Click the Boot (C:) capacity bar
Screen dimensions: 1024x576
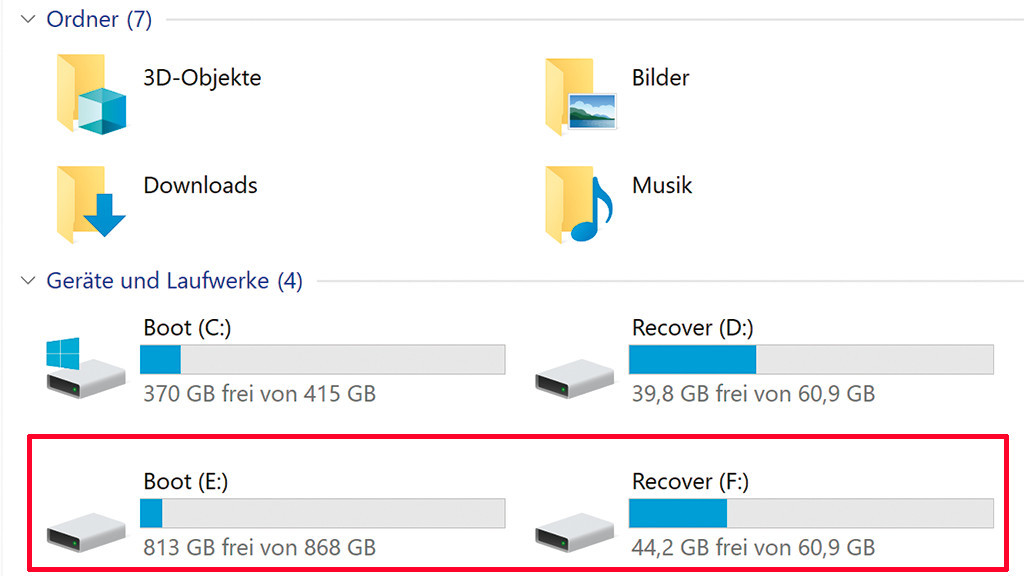(322, 360)
